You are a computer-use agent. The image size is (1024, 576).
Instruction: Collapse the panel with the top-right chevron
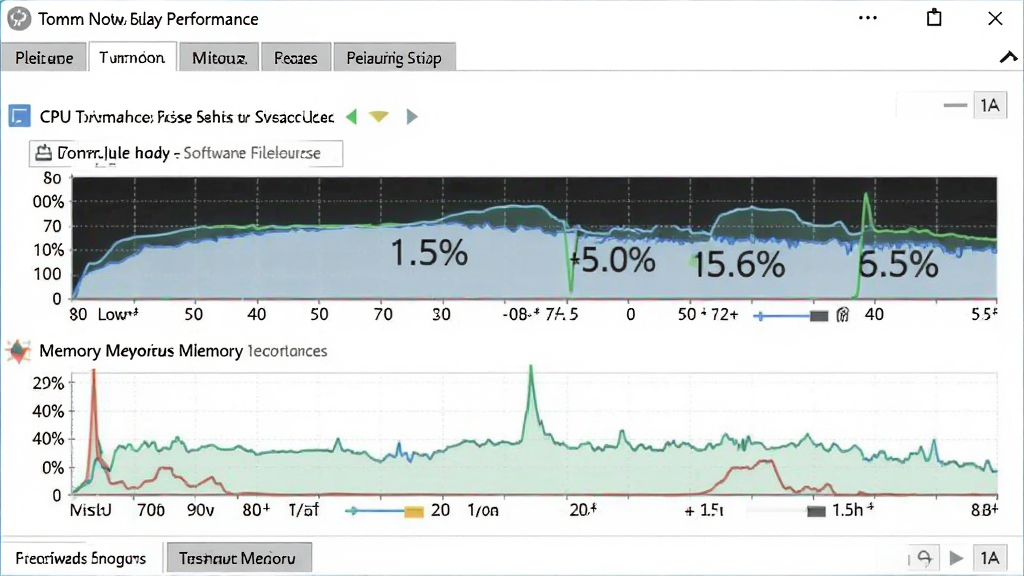pyautogui.click(x=1008, y=57)
